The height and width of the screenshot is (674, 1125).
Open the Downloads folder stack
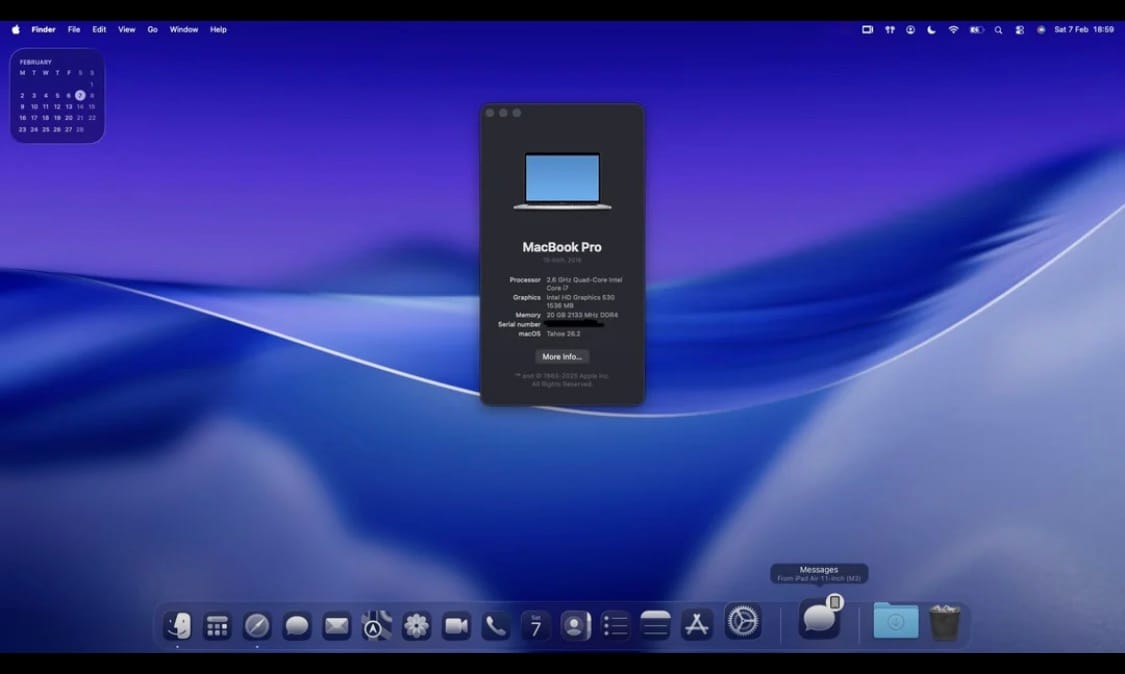point(895,621)
